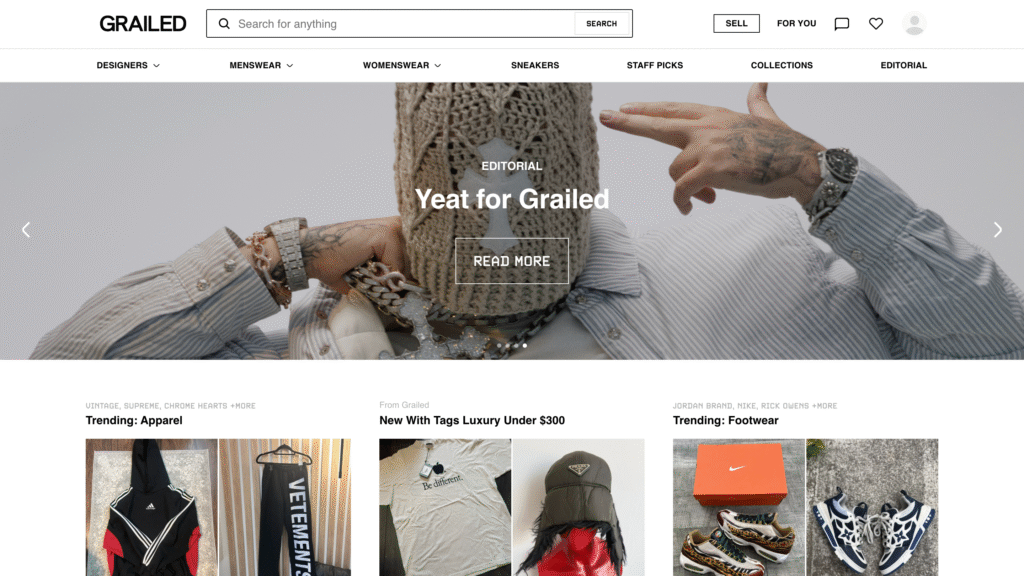Click the Sell button

[x=736, y=24]
